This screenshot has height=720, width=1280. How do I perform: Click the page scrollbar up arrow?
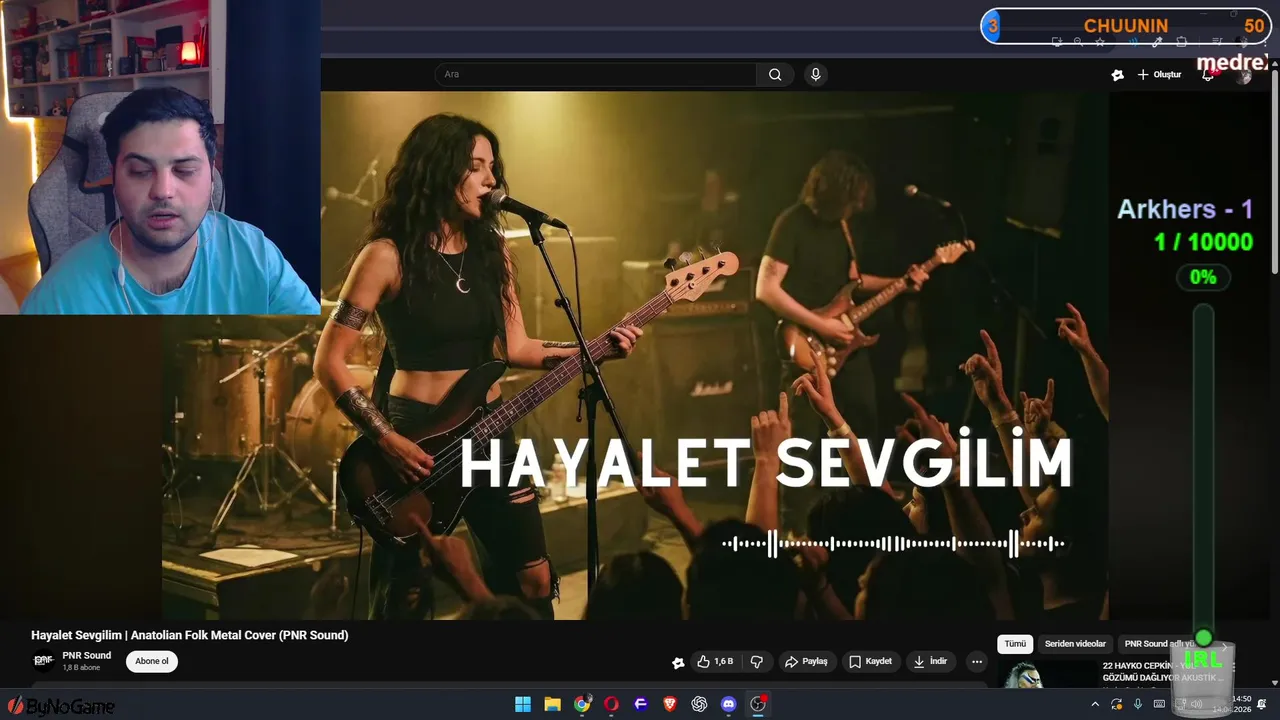tap(1274, 64)
